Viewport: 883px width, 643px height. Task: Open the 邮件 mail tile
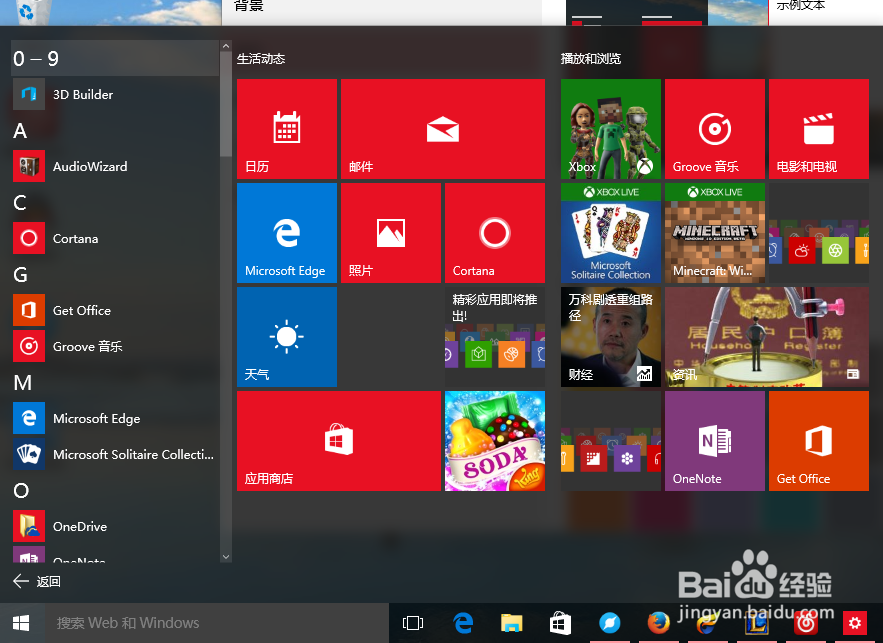tap(443, 129)
